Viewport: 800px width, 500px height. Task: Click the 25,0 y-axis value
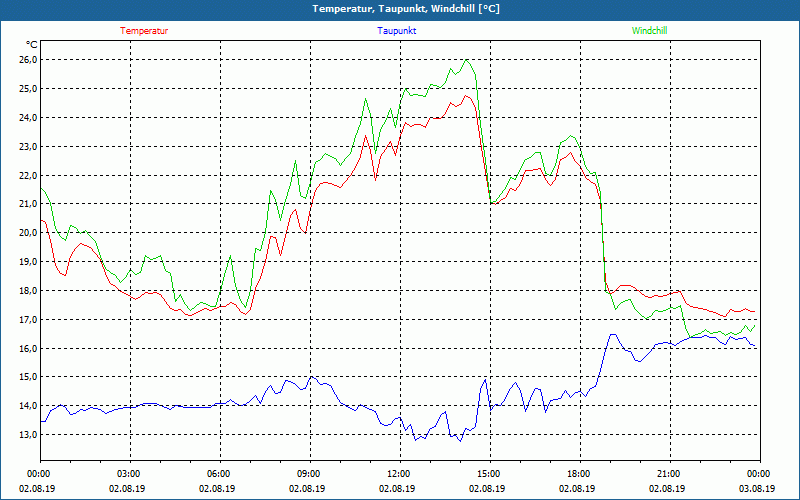pos(28,89)
